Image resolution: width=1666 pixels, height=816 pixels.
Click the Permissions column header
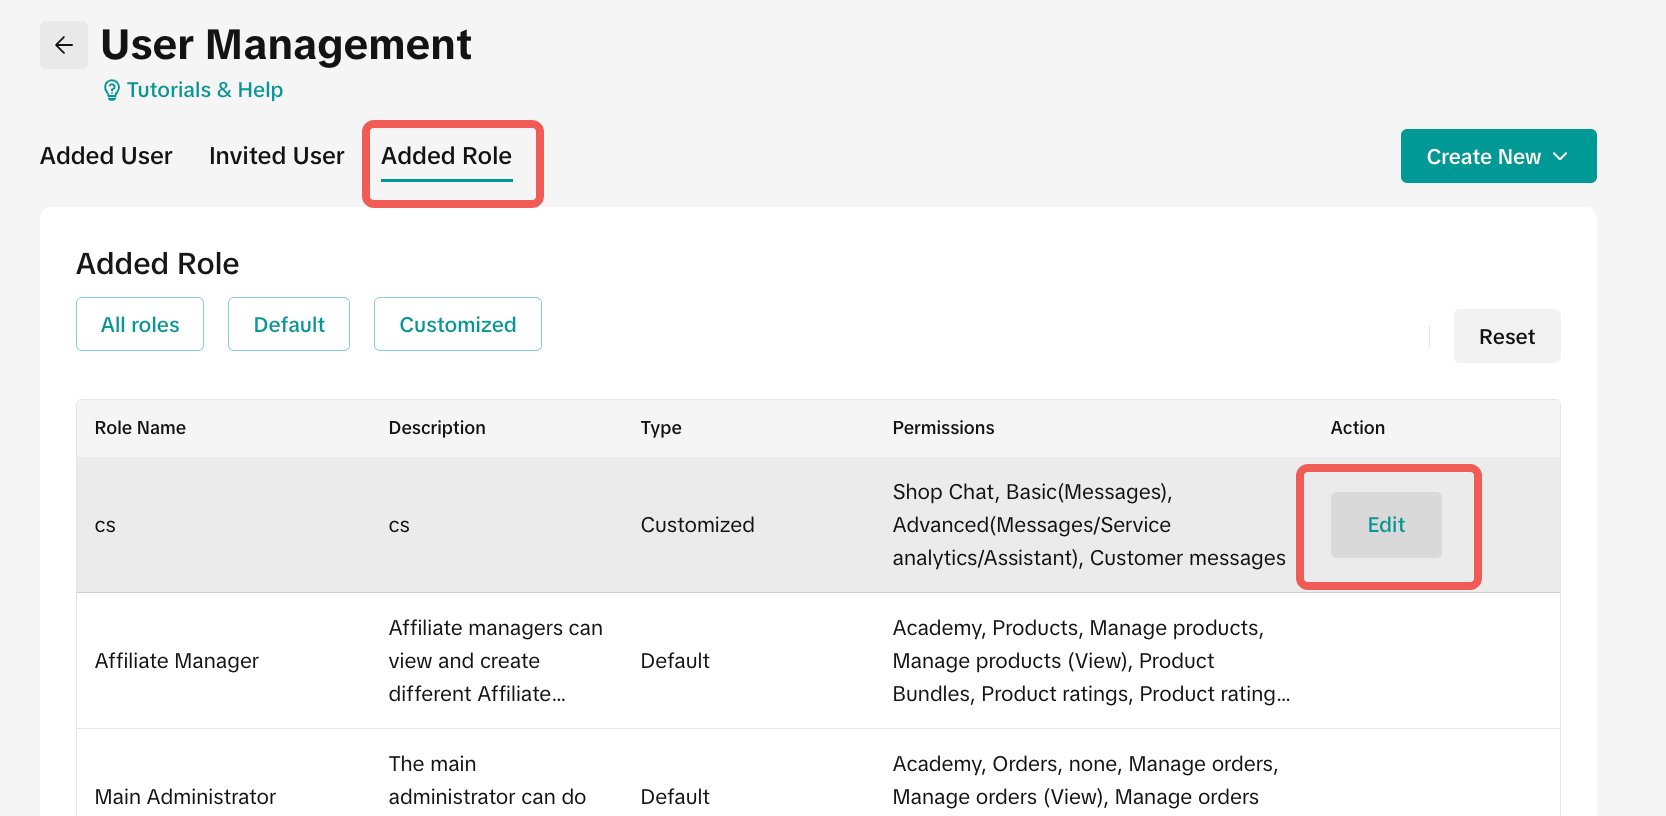point(943,428)
